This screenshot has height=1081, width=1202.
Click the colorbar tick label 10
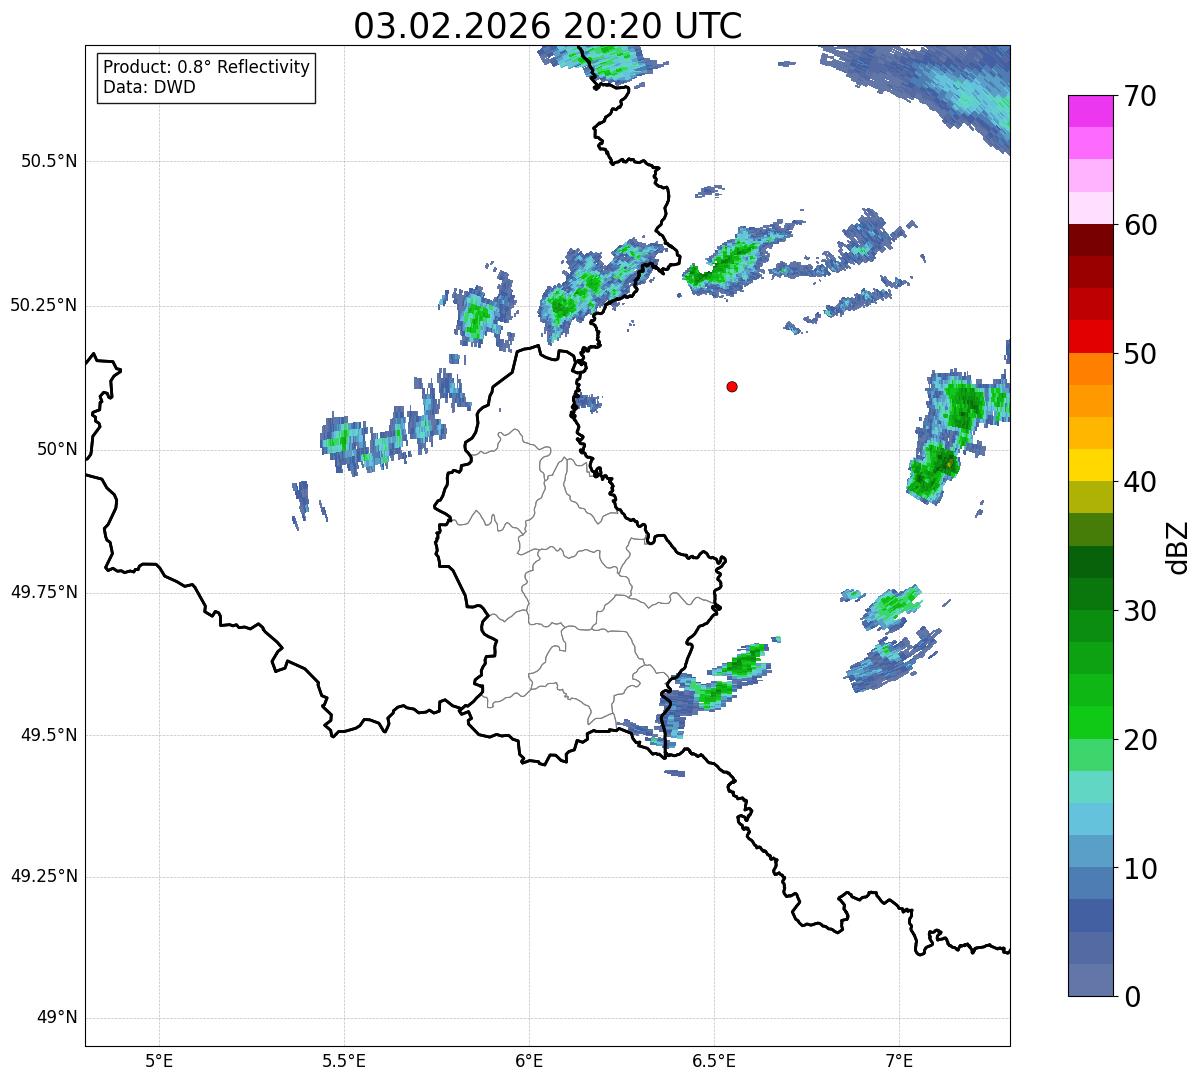1140,868
